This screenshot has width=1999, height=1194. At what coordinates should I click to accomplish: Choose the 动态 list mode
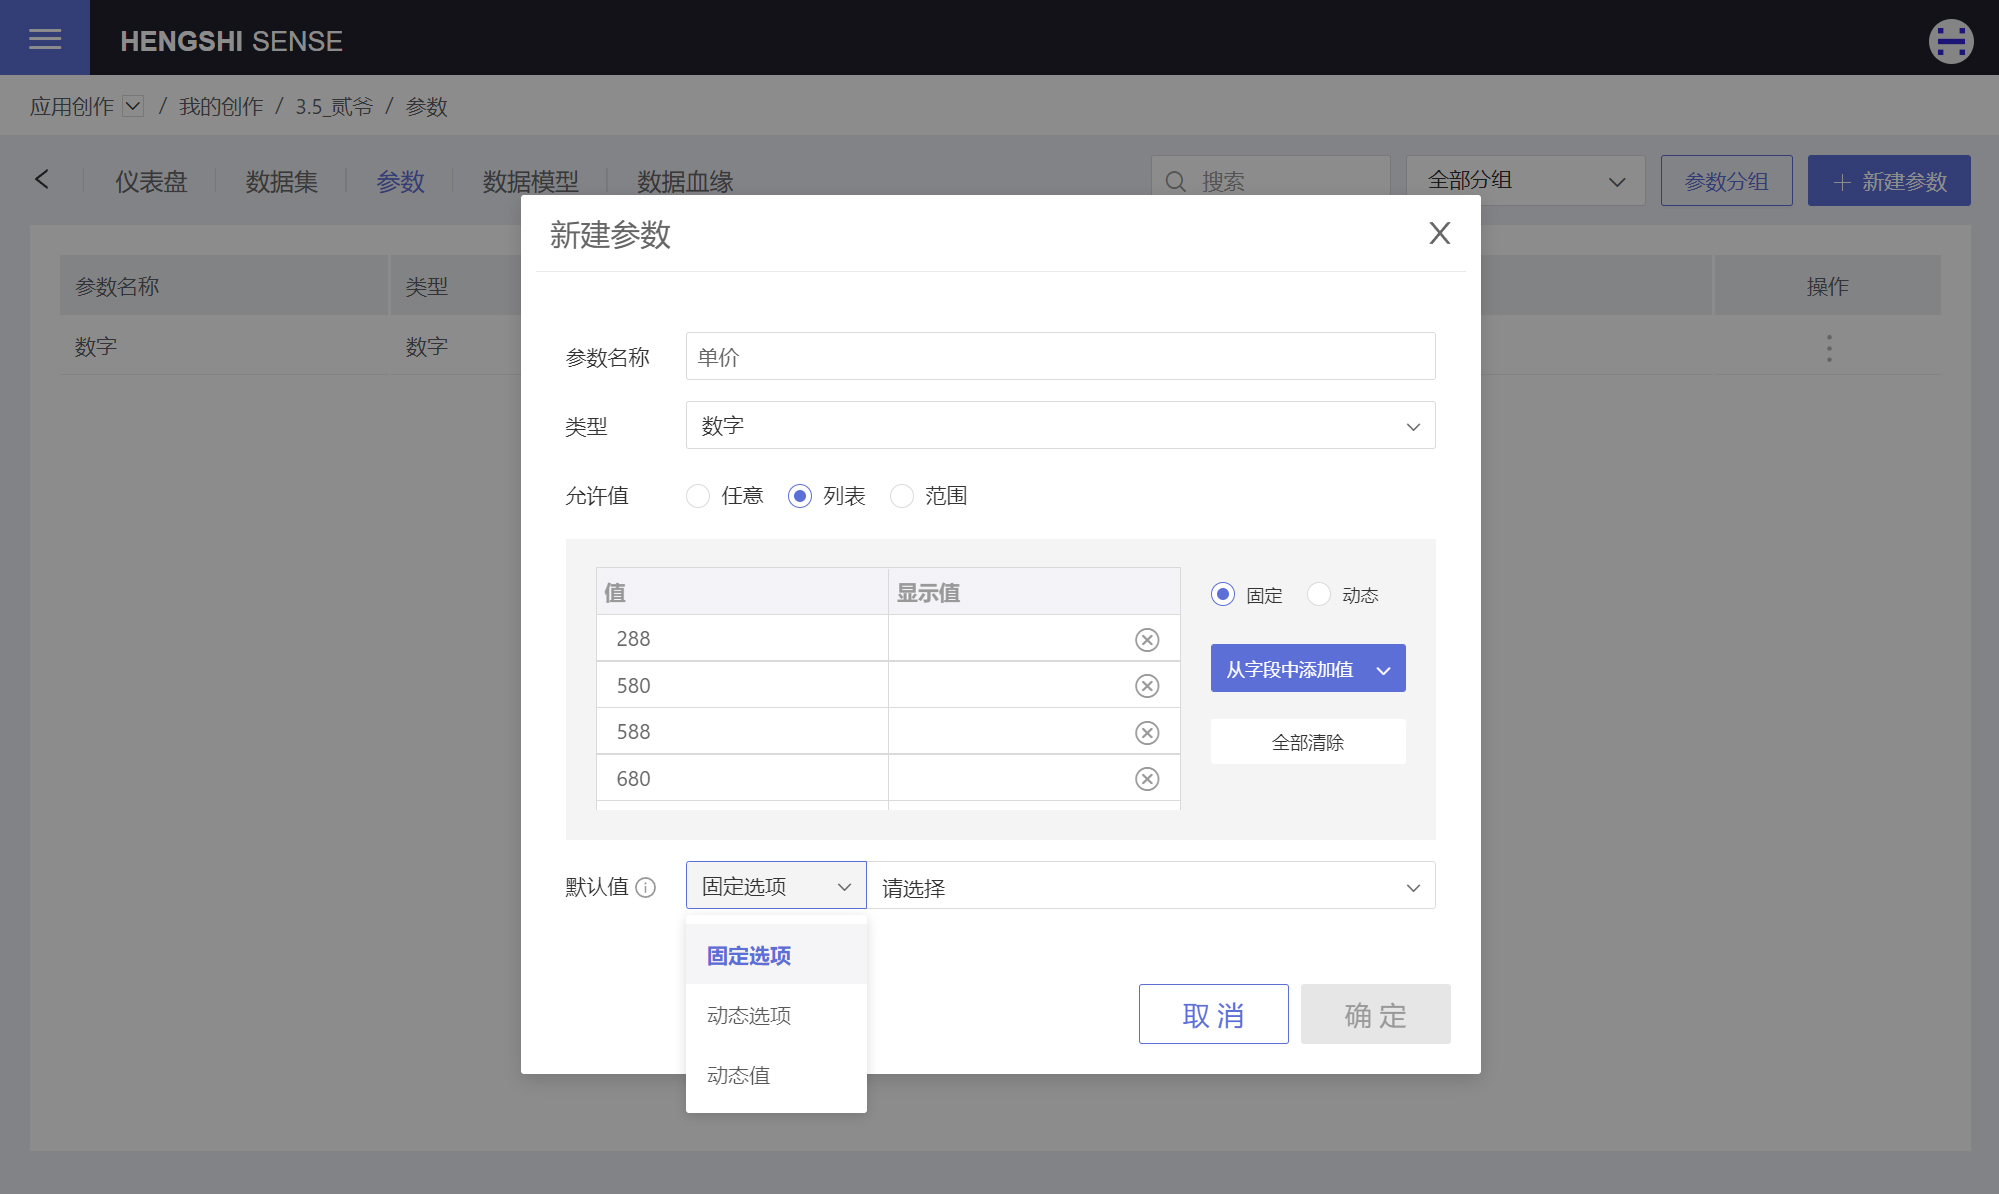[x=1319, y=594]
